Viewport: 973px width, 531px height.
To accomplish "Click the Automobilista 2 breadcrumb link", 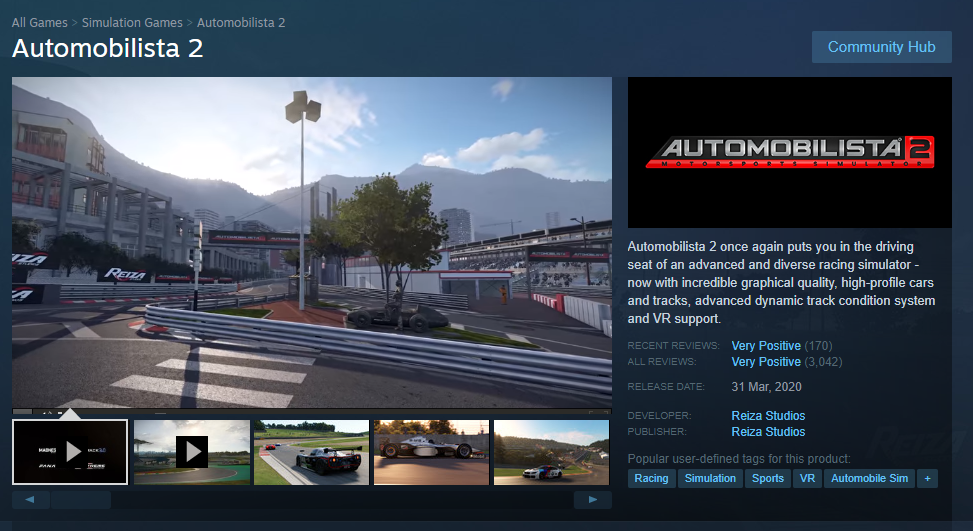I will [241, 22].
